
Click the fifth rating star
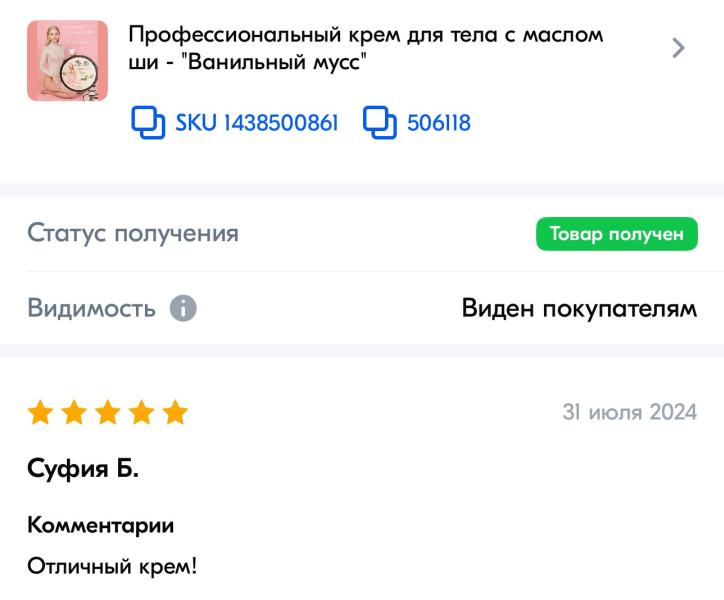coord(175,412)
